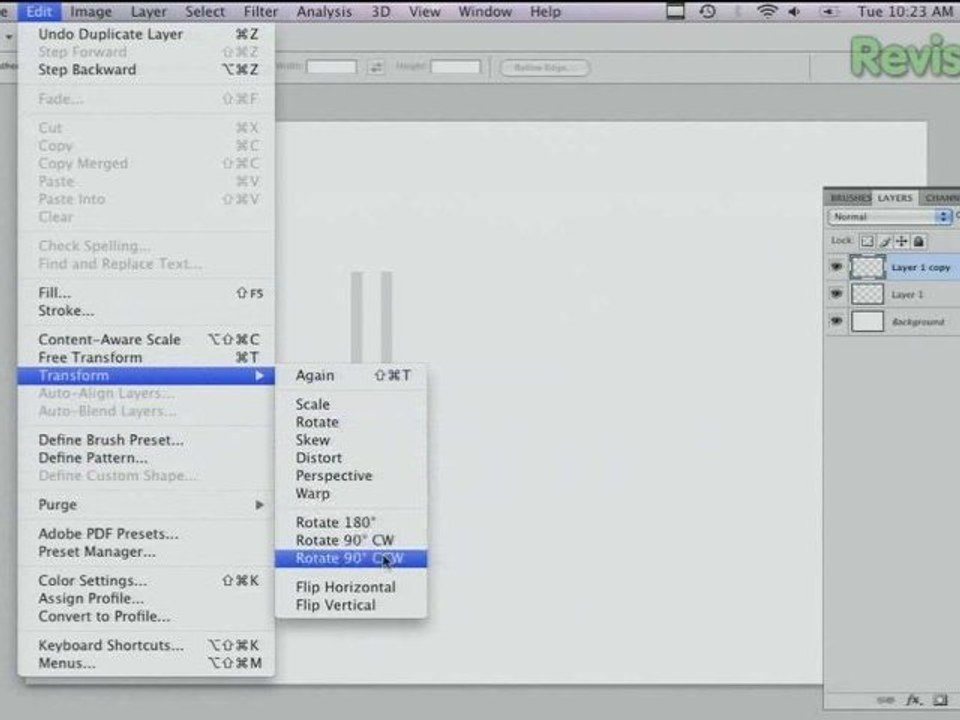Click Content-Aware Scale

point(146,339)
